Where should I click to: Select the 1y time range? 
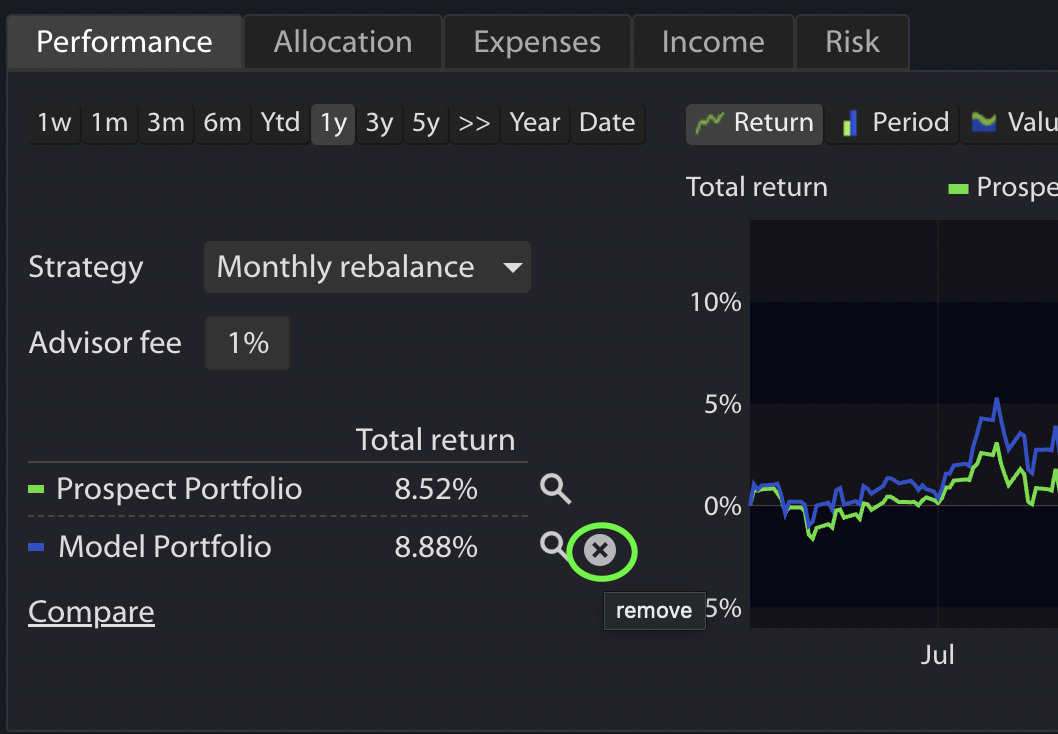pos(333,123)
